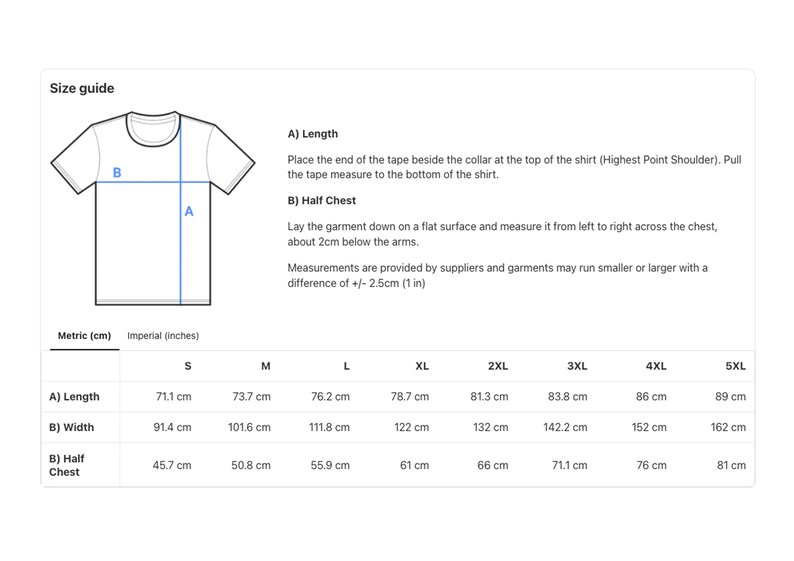794x561 pixels.
Task: Click the B) Half Chest row label
Action: click(x=67, y=465)
